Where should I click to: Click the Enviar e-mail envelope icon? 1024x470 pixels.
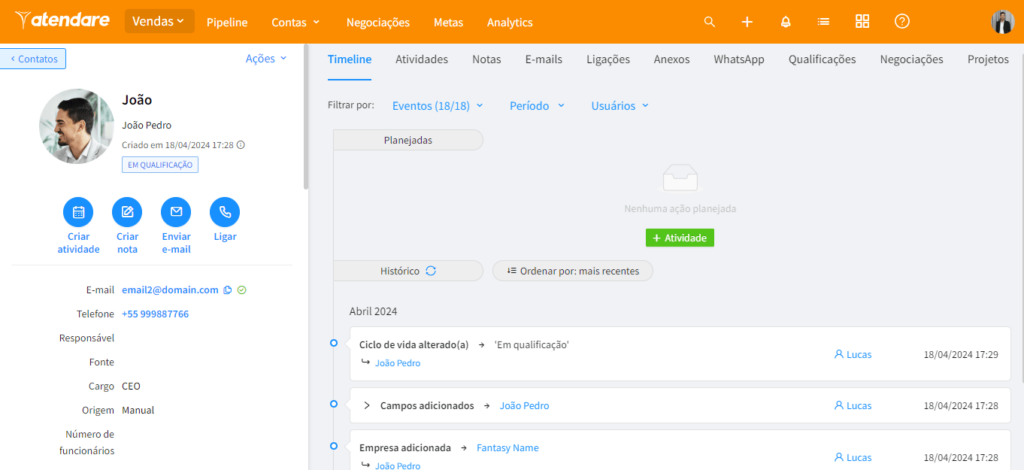click(176, 212)
